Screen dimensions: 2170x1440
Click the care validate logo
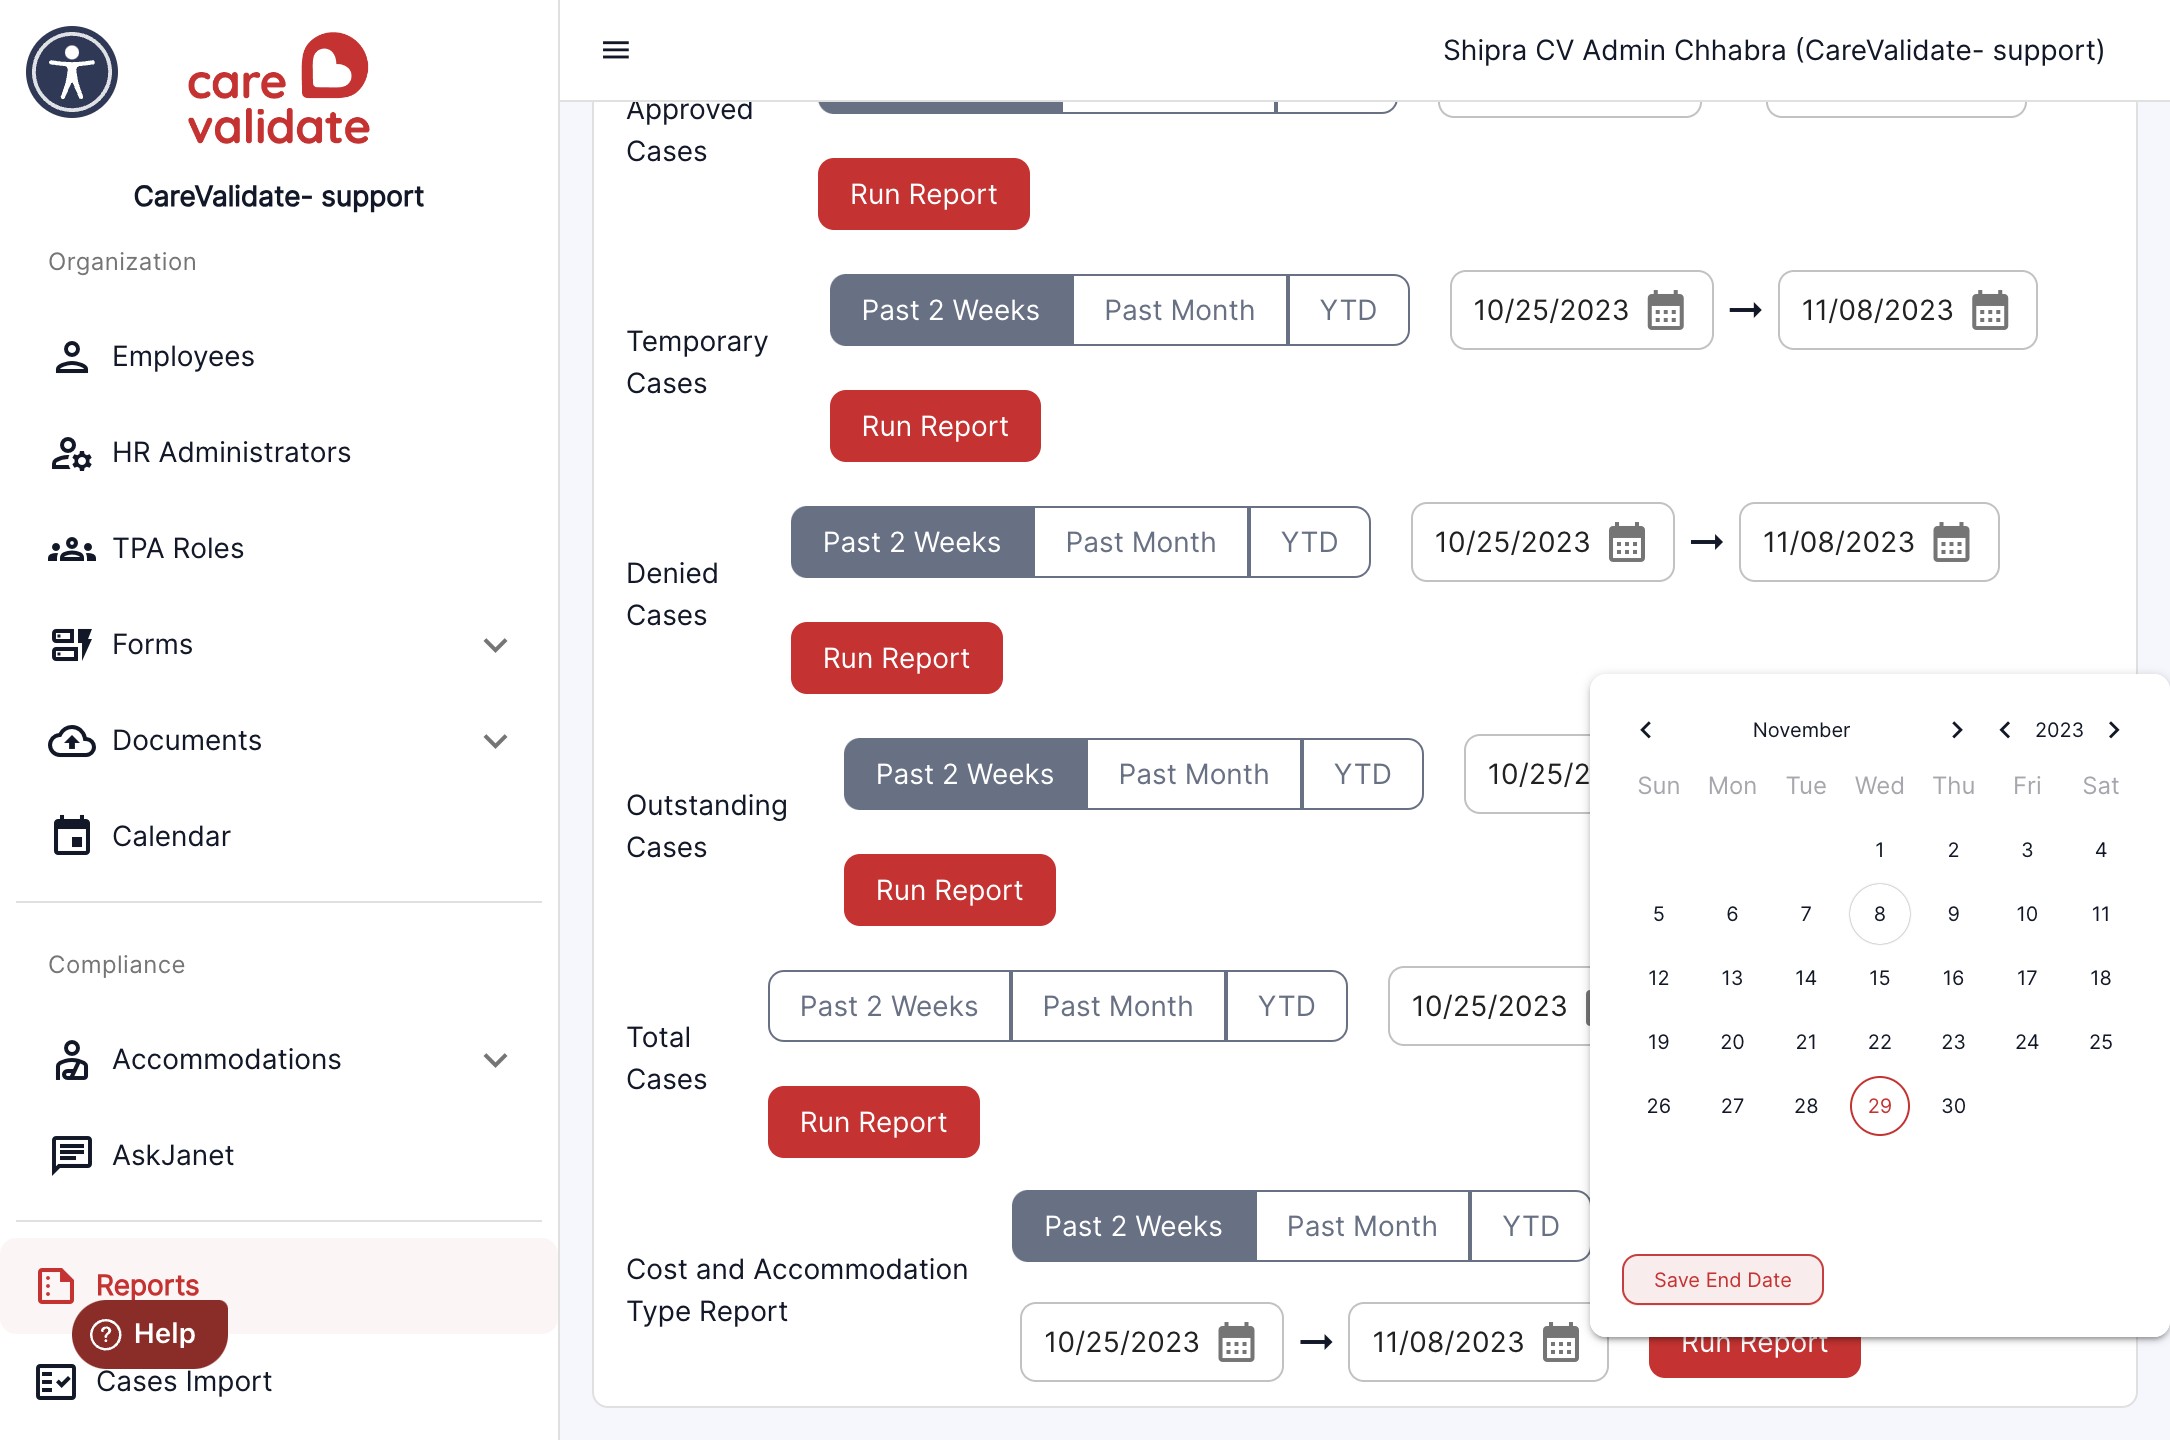(x=278, y=88)
